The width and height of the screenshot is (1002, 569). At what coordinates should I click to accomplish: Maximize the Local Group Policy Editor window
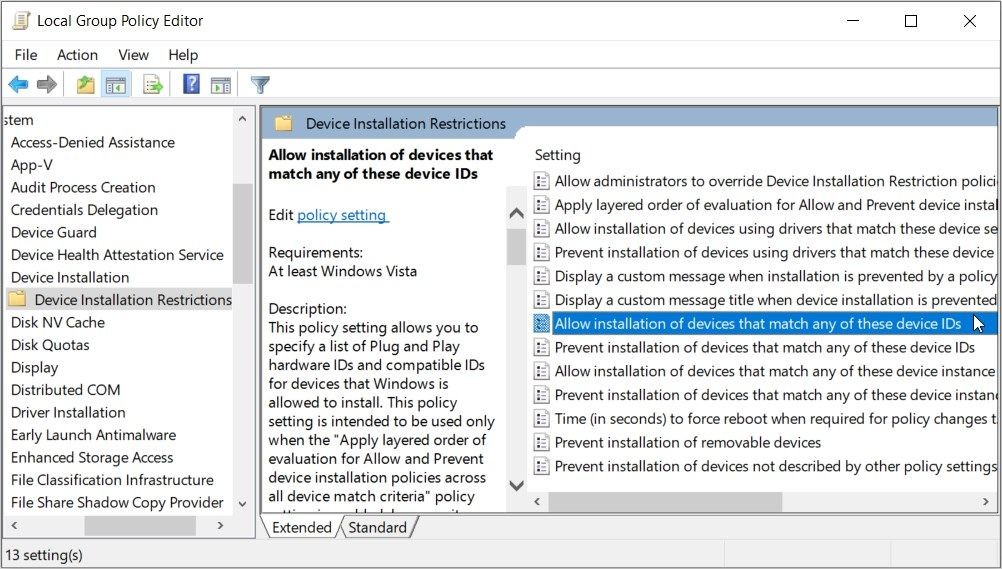[x=911, y=21]
